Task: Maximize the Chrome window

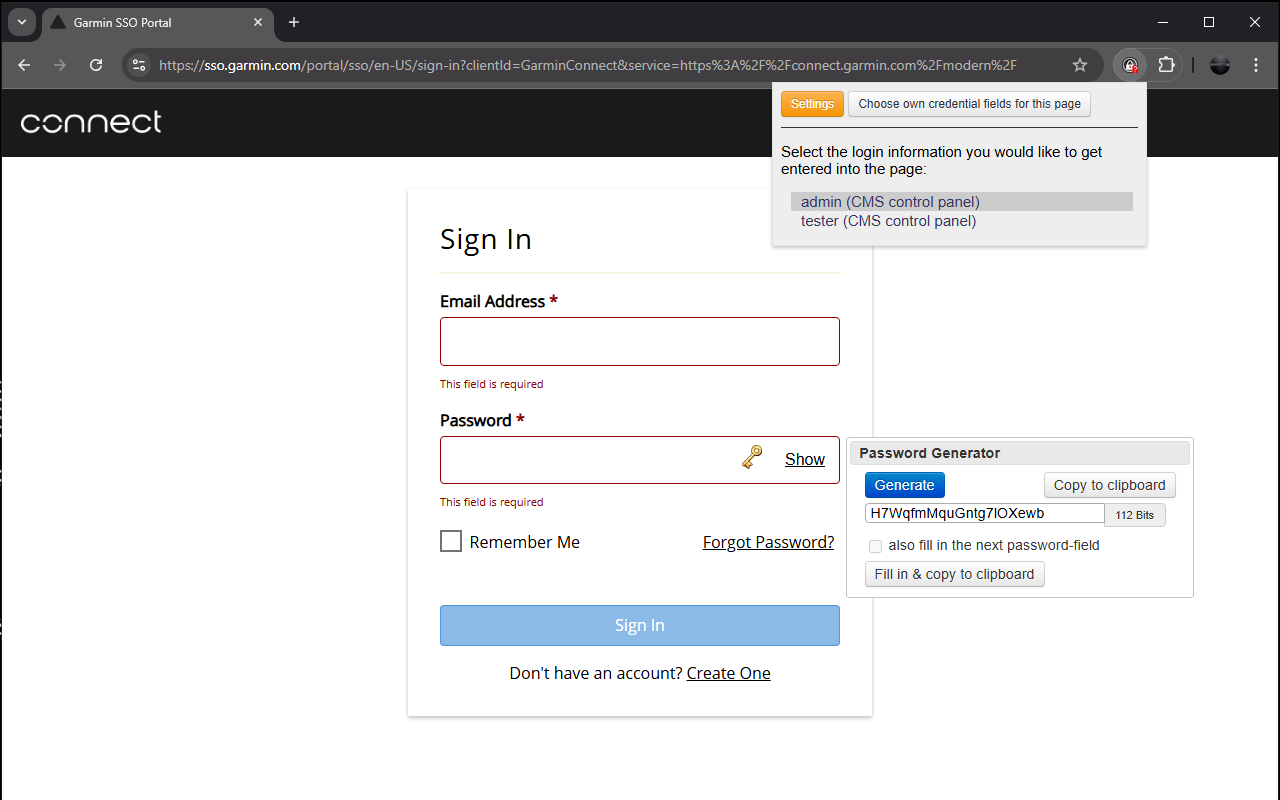Action: pos(1209,22)
